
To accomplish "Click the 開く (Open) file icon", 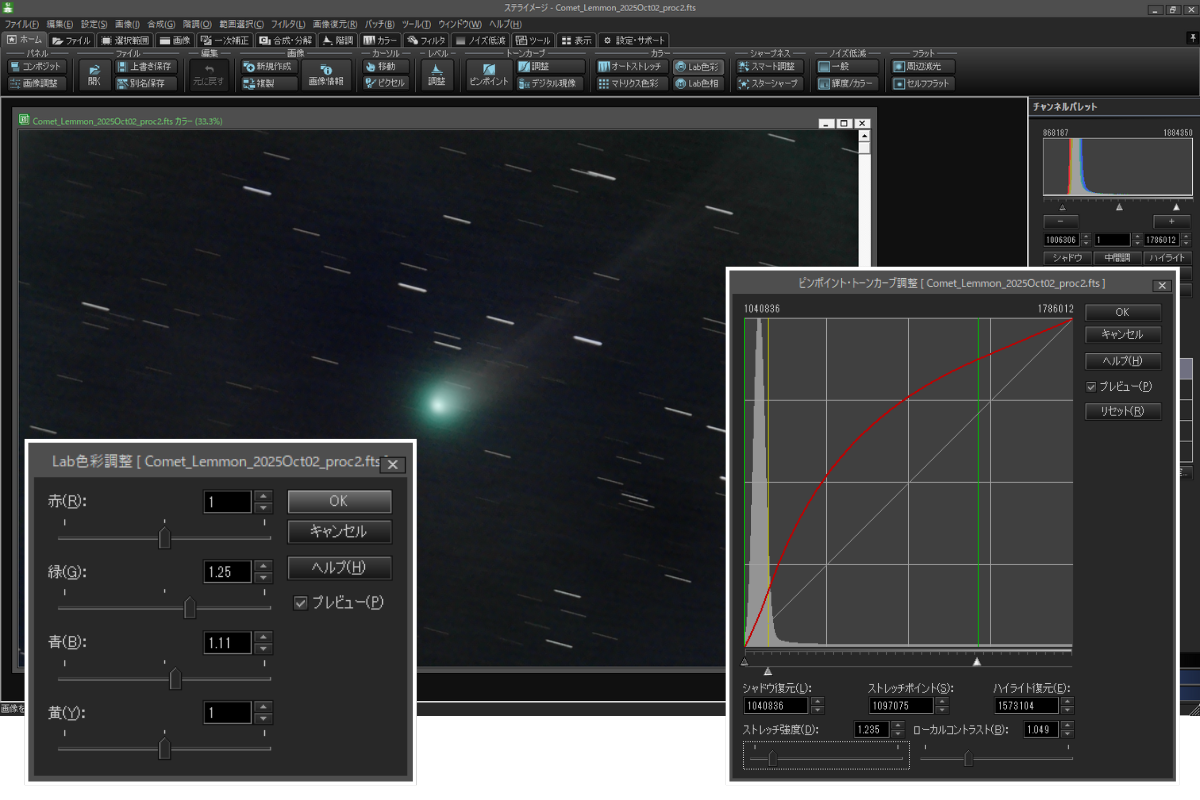I will click(95, 75).
